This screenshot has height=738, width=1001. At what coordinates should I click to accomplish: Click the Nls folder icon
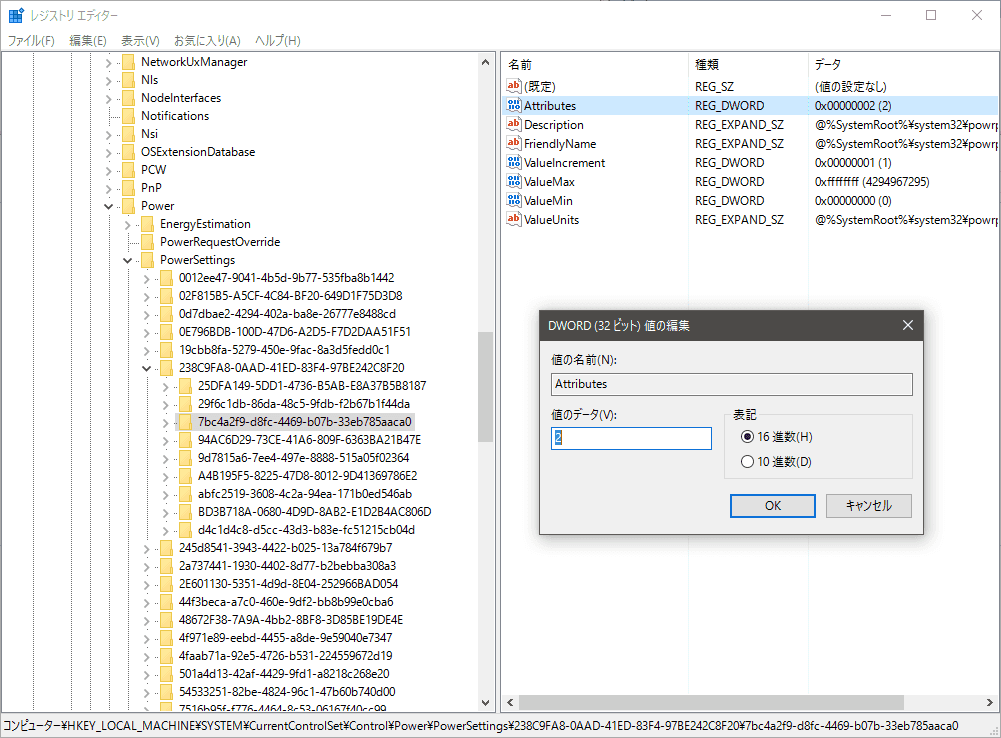pyautogui.click(x=128, y=80)
